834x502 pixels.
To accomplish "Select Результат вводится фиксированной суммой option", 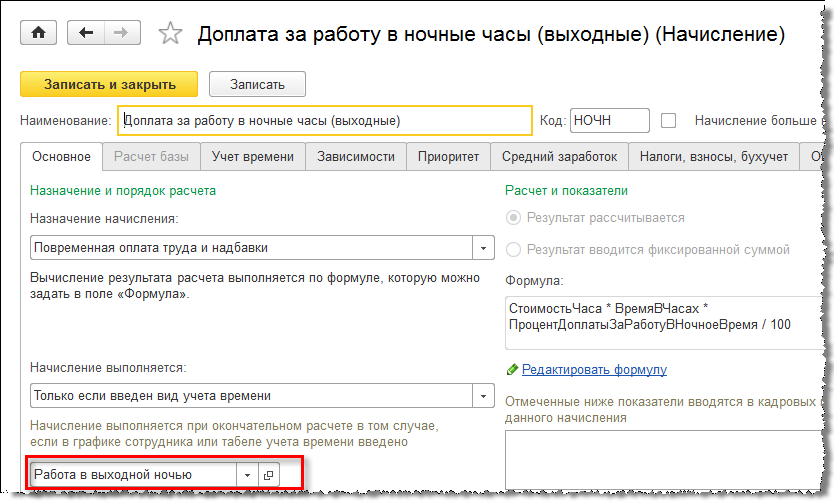I will pos(514,249).
